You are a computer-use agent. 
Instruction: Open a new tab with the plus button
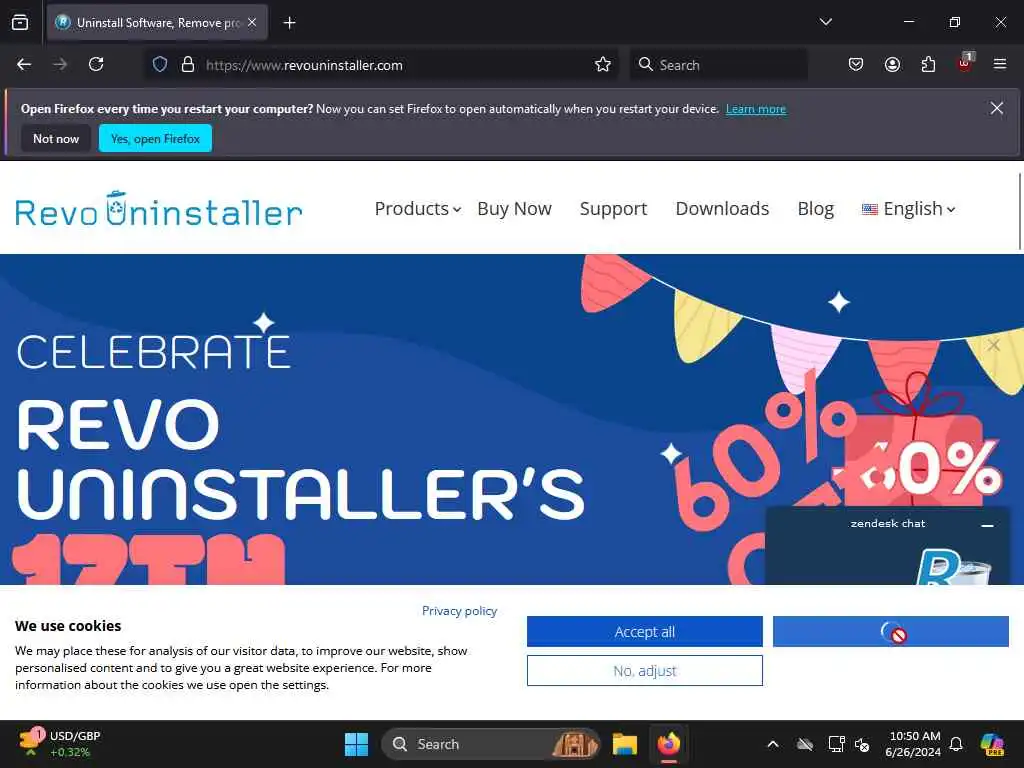tap(289, 23)
